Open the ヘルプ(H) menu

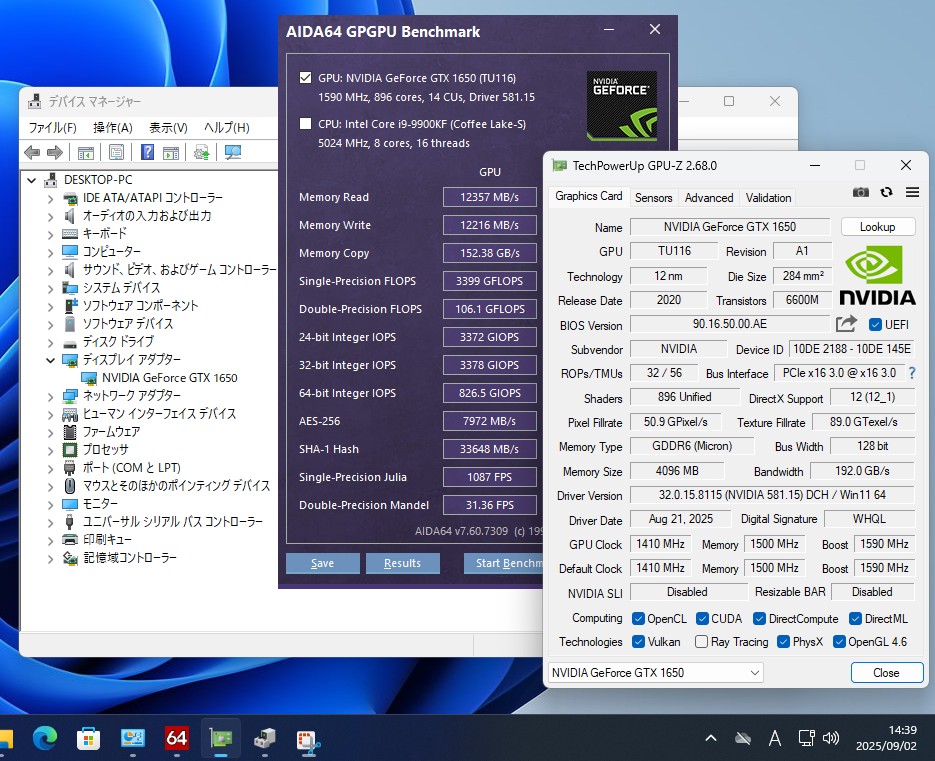pos(227,128)
